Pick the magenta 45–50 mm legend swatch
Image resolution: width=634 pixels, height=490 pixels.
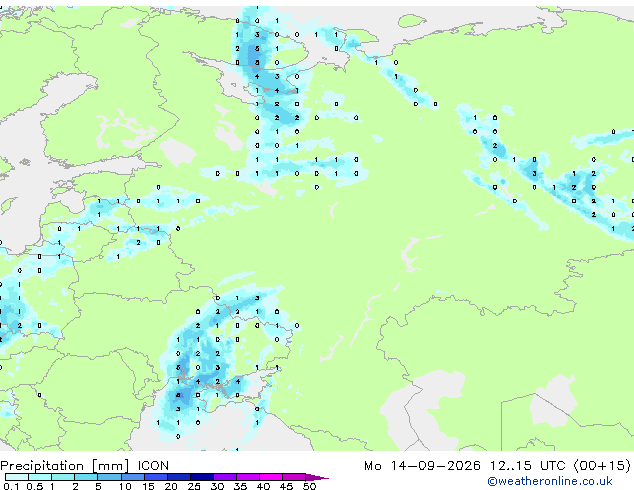[x=294, y=477]
